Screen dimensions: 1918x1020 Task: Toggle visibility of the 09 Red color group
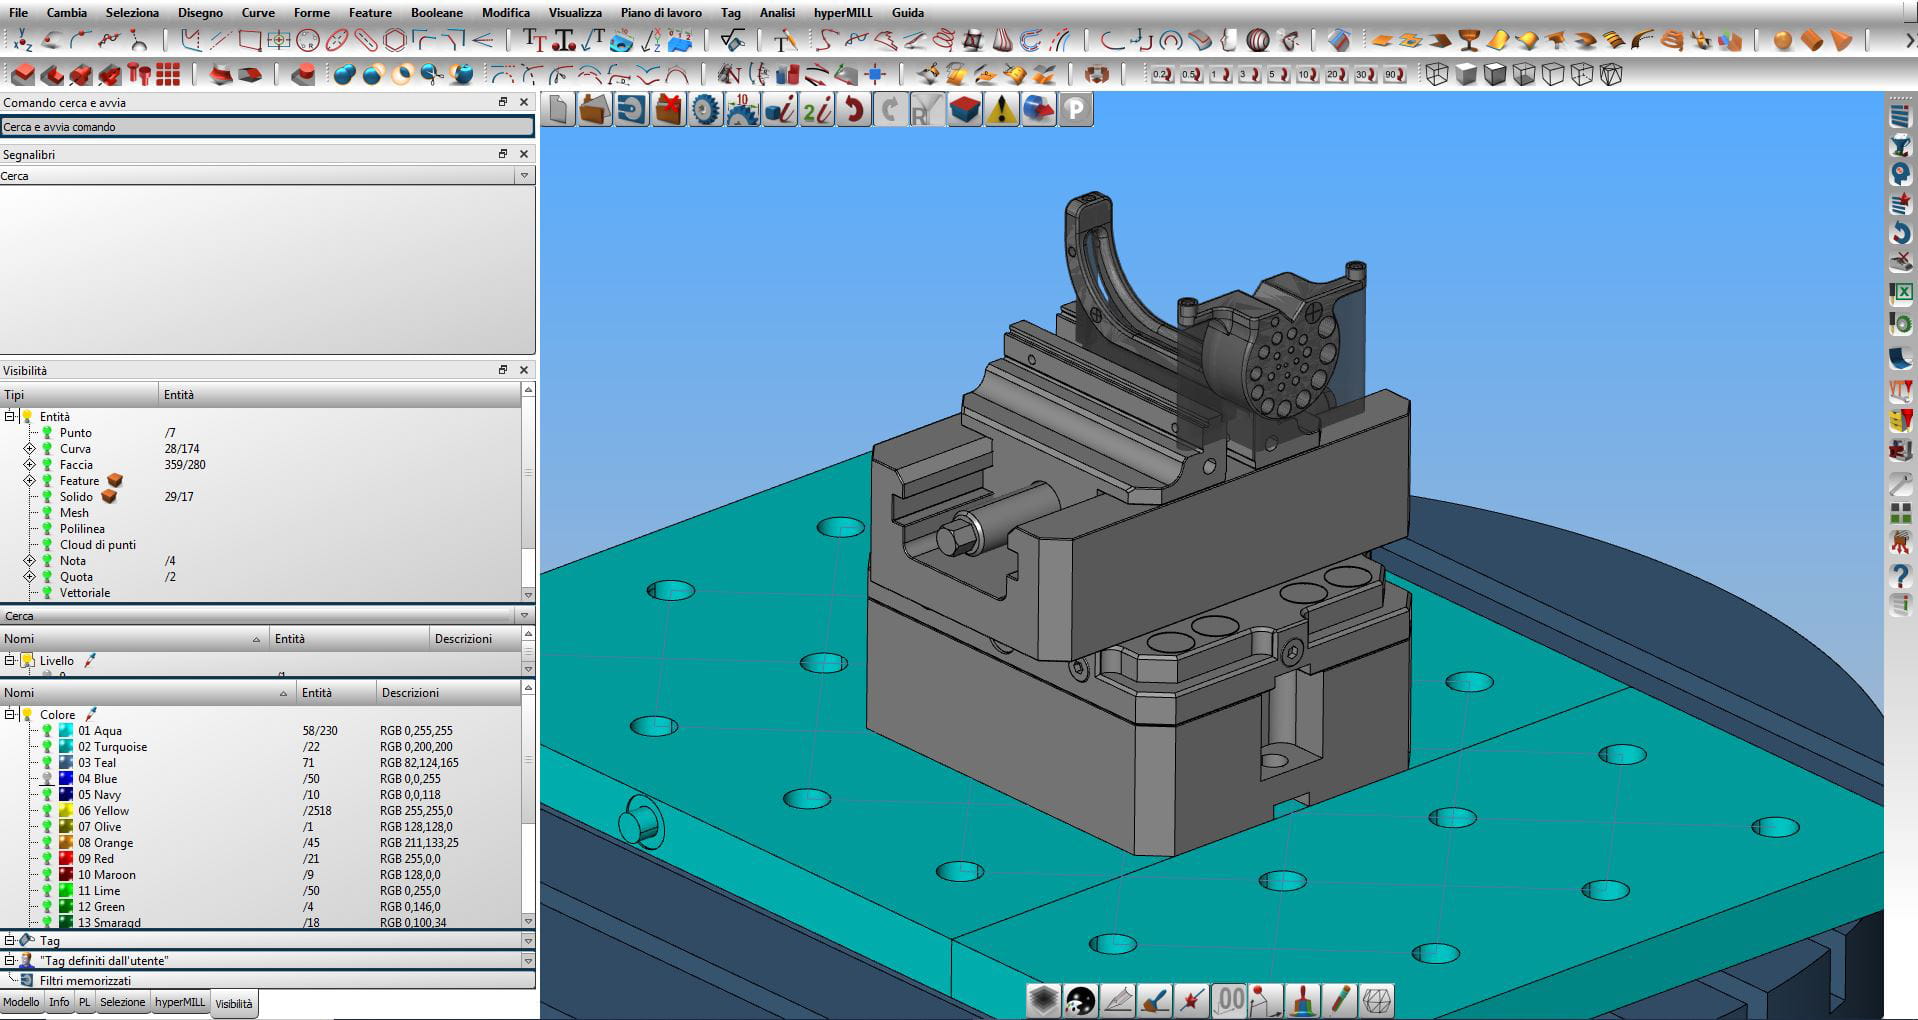(x=47, y=858)
